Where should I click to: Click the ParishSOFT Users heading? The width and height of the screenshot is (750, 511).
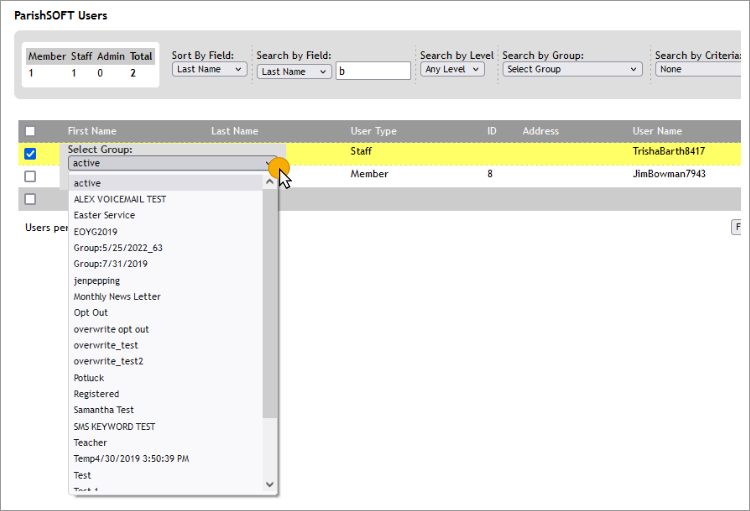click(61, 16)
